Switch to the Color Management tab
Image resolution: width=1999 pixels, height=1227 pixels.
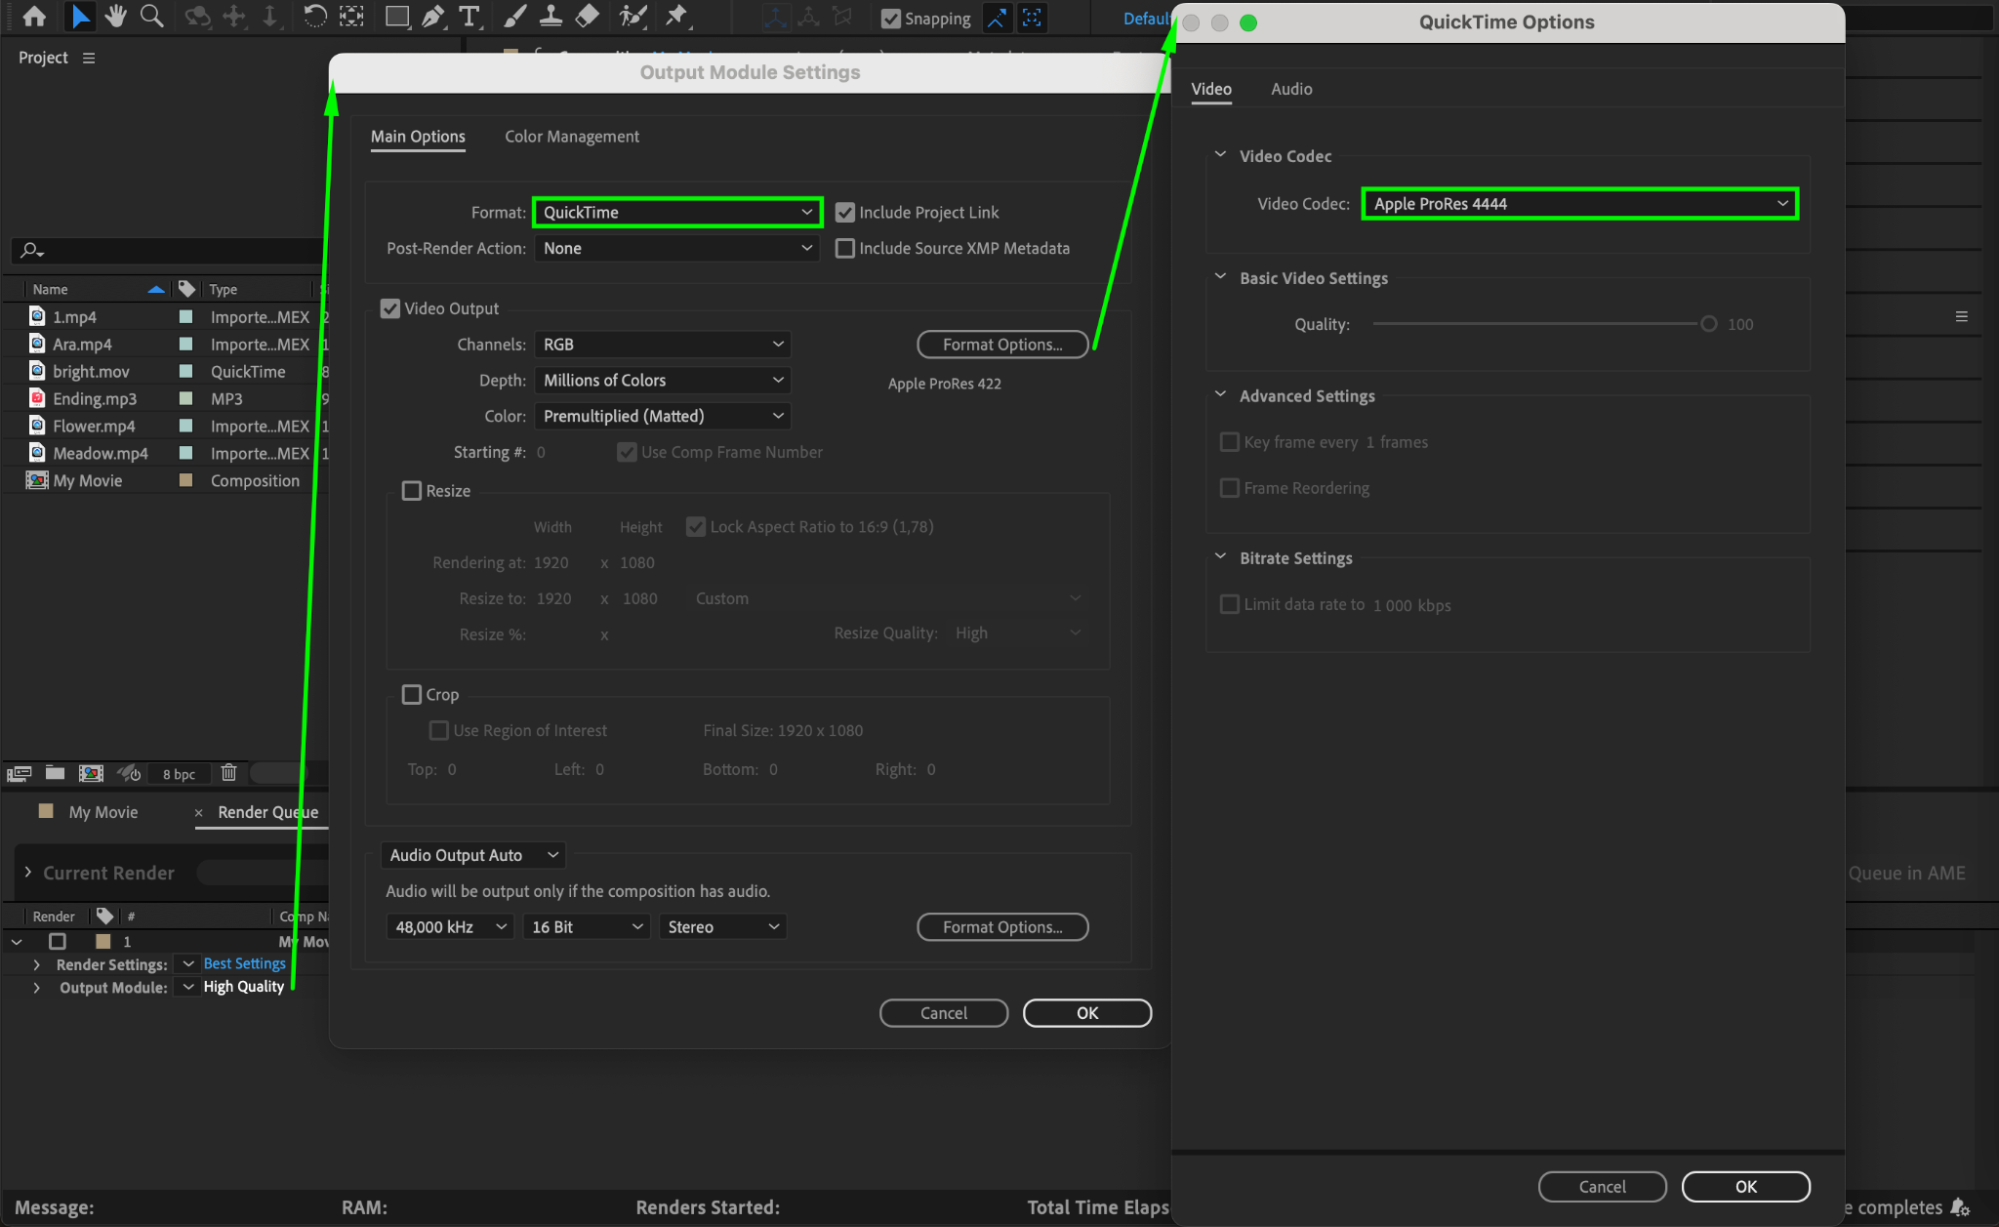tap(571, 136)
